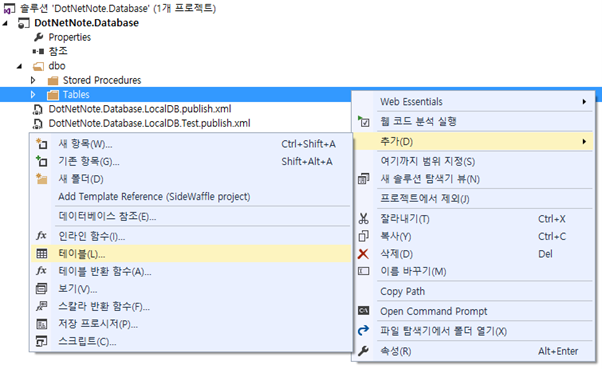Click the table grid icon beside 테이블(L)
This screenshot has width=602, height=369.
(x=41, y=254)
